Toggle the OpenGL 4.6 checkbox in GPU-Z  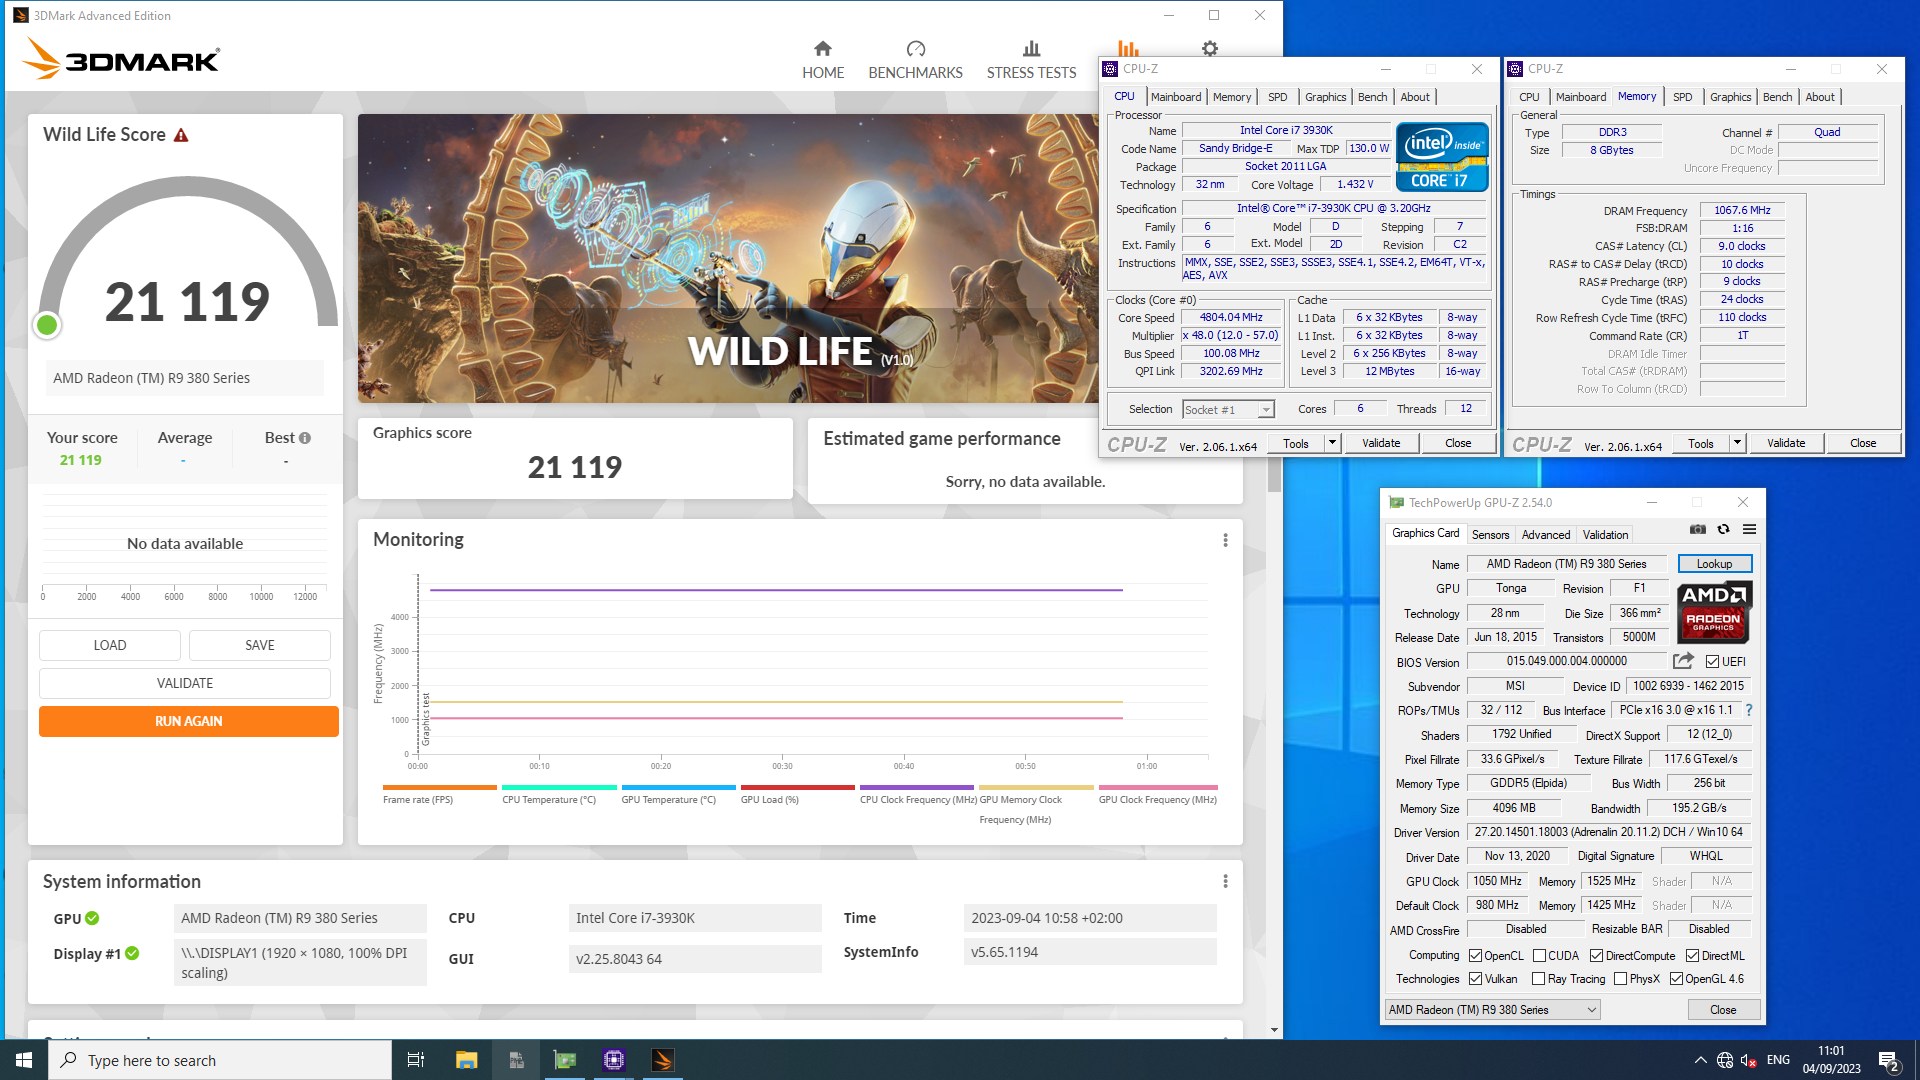pos(1676,979)
